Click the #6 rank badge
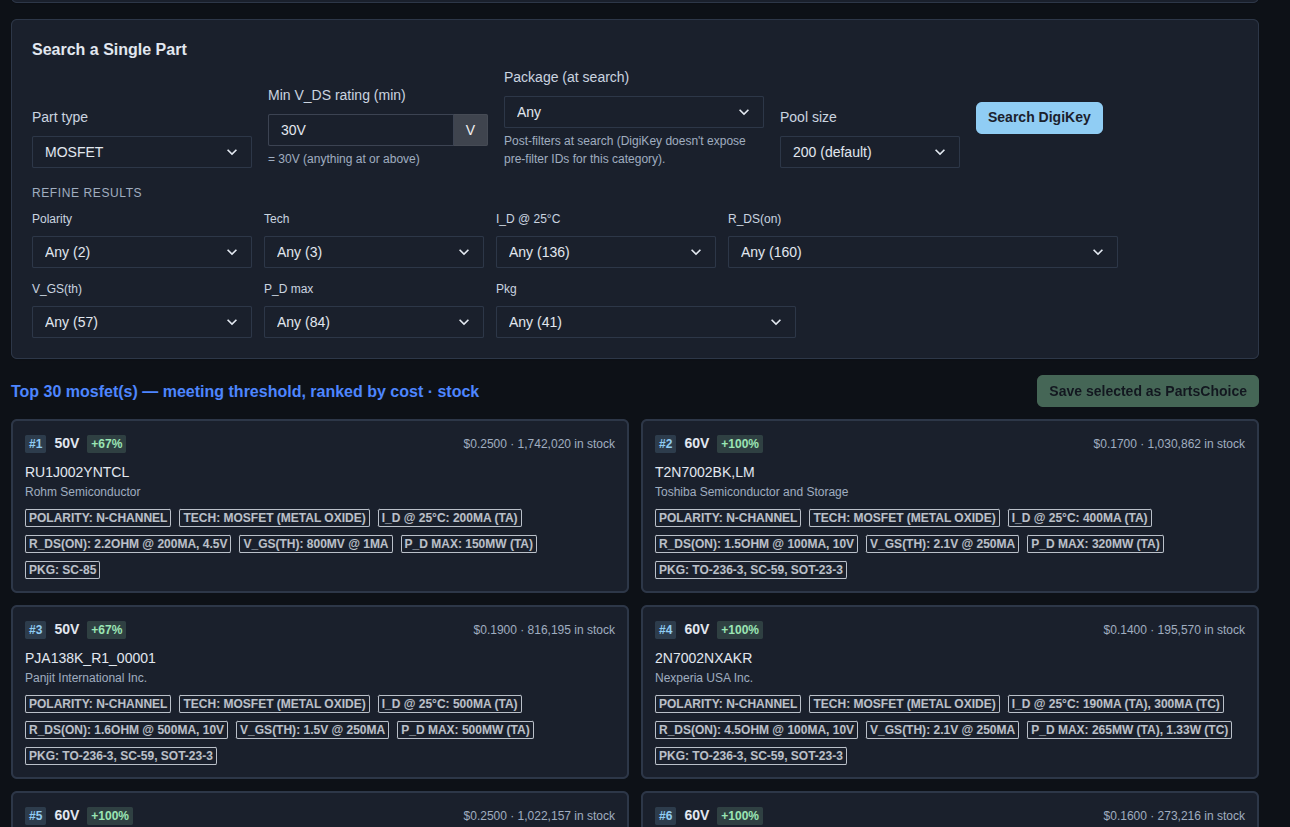This screenshot has width=1290, height=827. [x=666, y=816]
